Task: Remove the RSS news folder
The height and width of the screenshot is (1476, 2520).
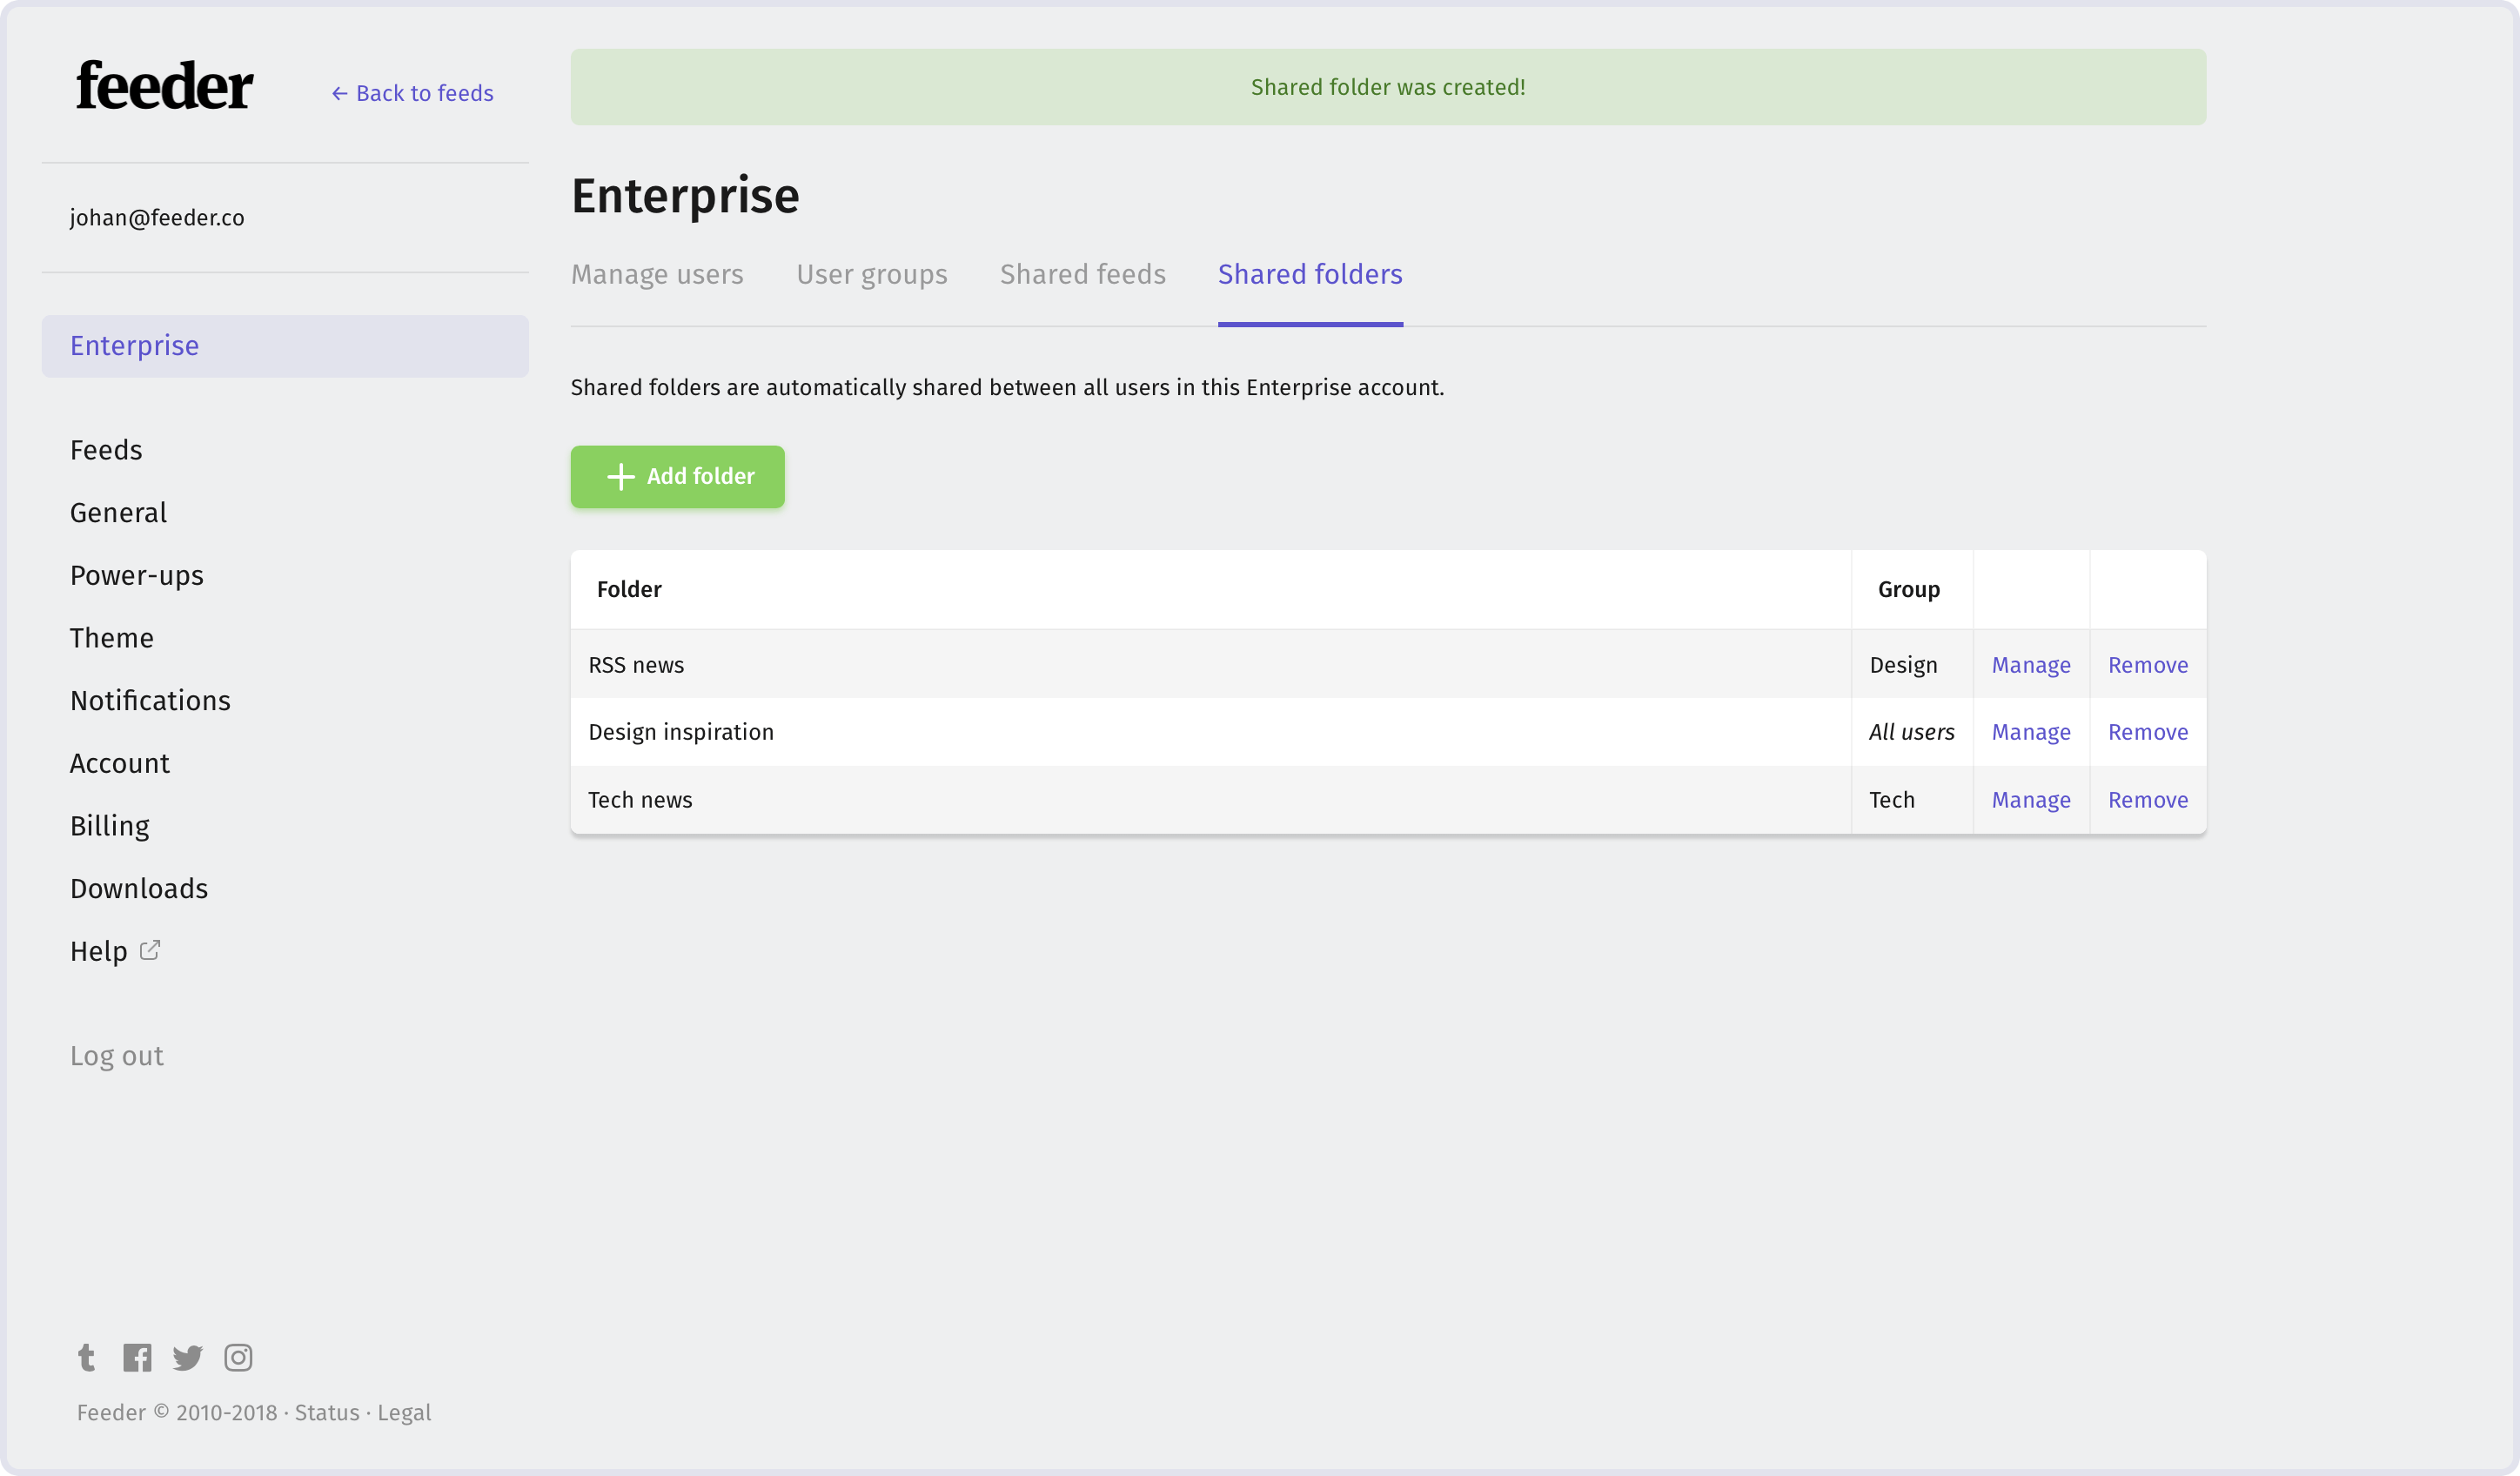Action: [2148, 665]
